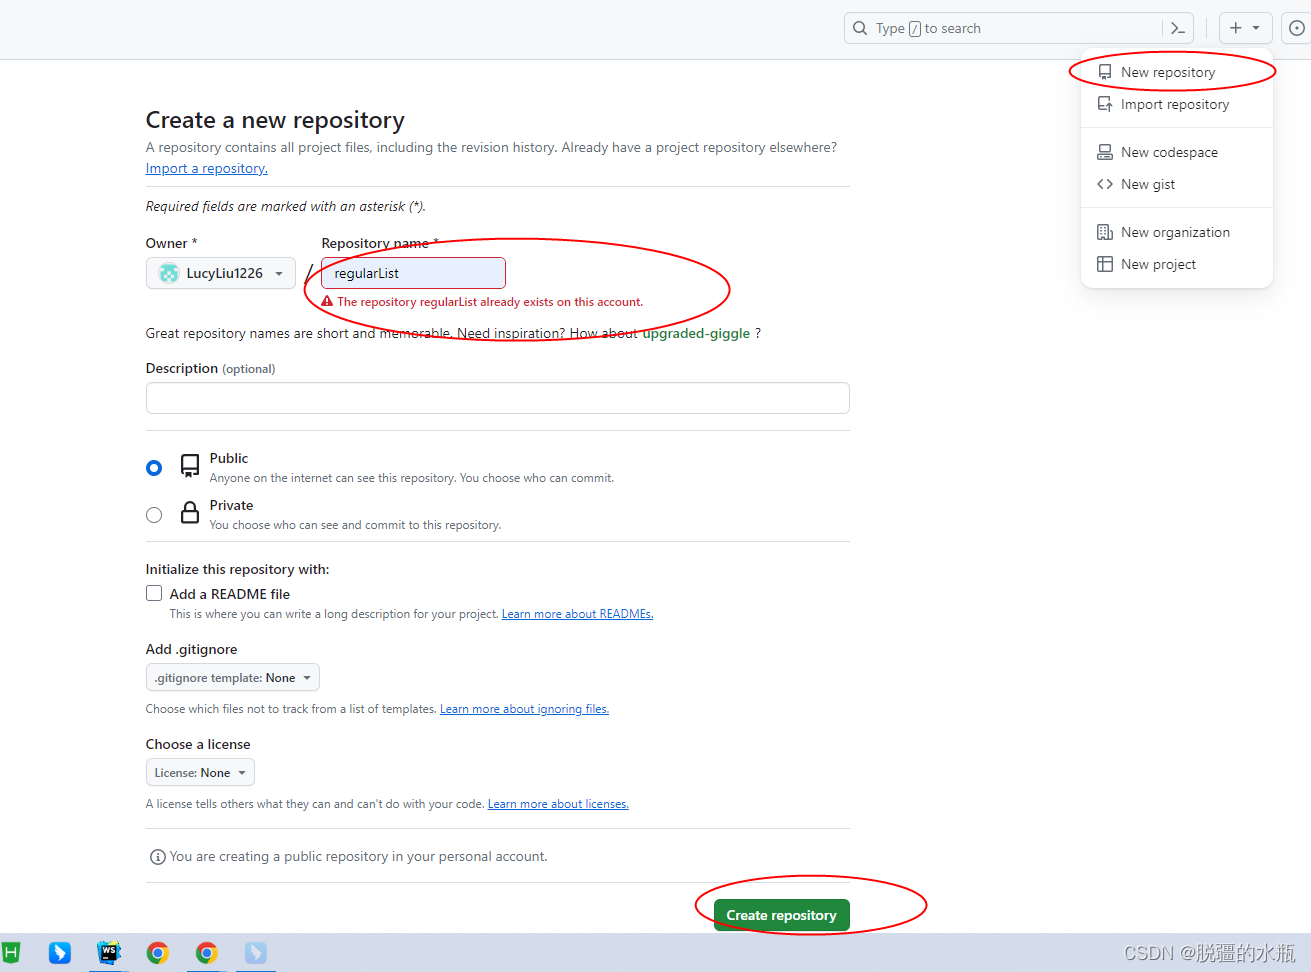Click the LucyLiu1226 avatar icon
Viewport: 1311px width, 972px height.
(x=169, y=273)
